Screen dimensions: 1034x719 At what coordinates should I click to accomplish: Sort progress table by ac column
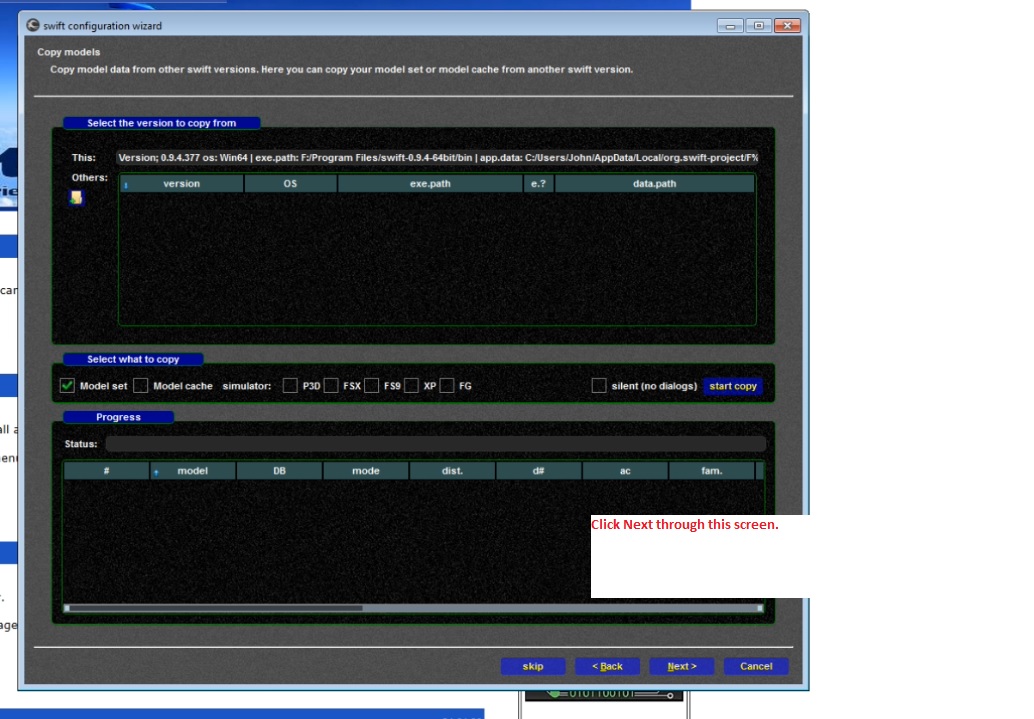[x=625, y=471]
